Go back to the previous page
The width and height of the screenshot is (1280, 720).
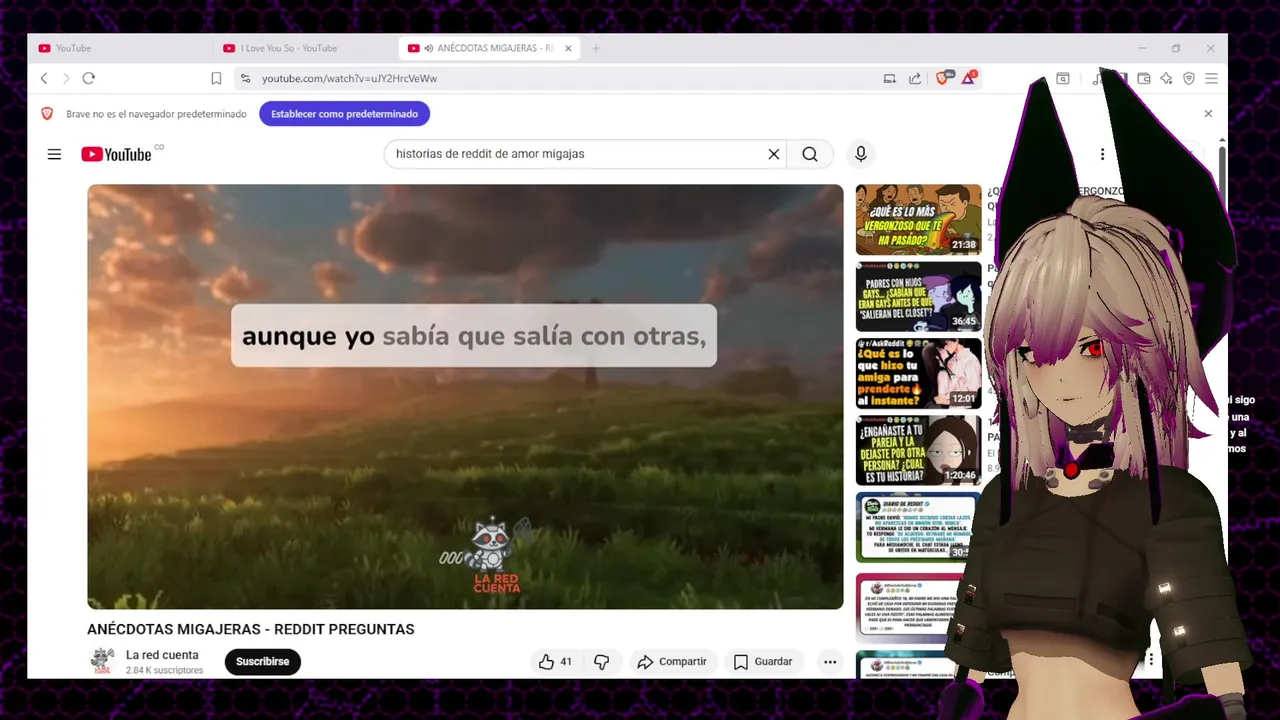point(44,78)
